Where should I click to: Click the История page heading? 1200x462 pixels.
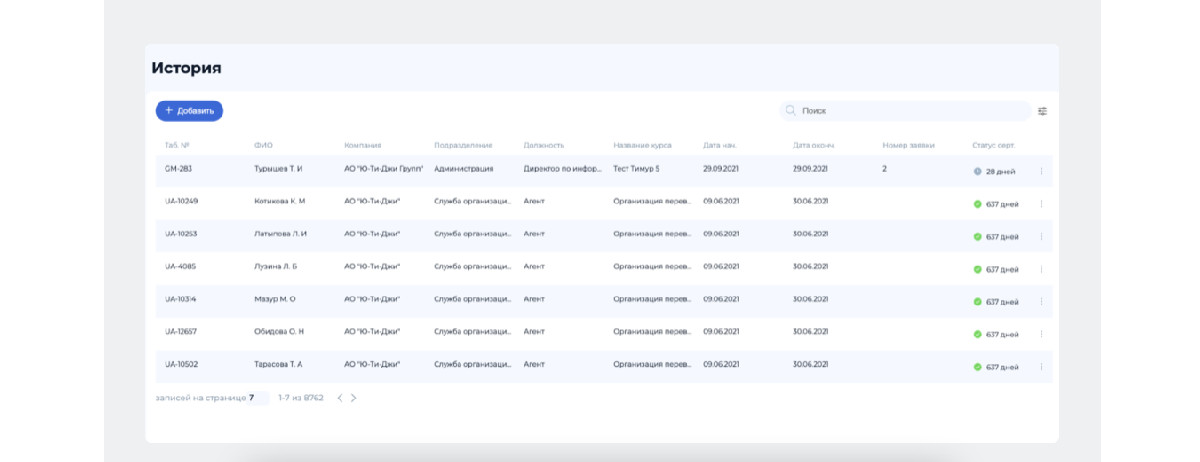(x=187, y=68)
